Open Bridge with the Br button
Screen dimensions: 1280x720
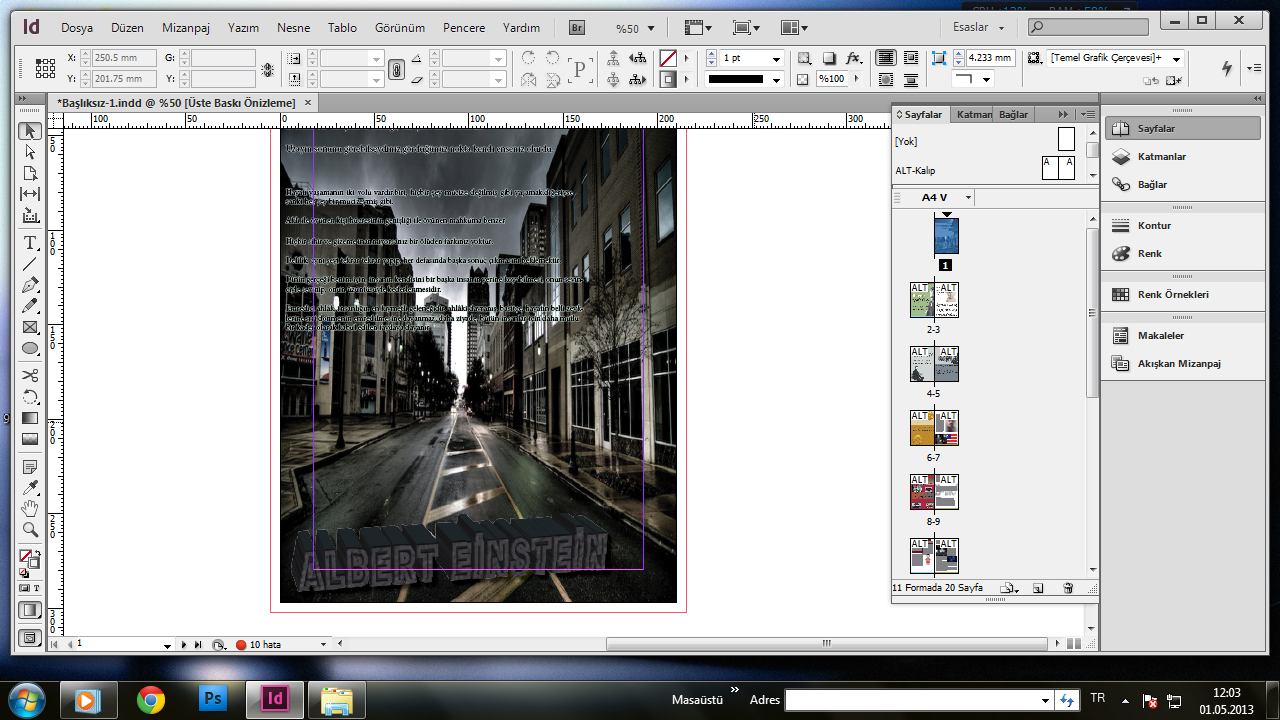[x=577, y=28]
